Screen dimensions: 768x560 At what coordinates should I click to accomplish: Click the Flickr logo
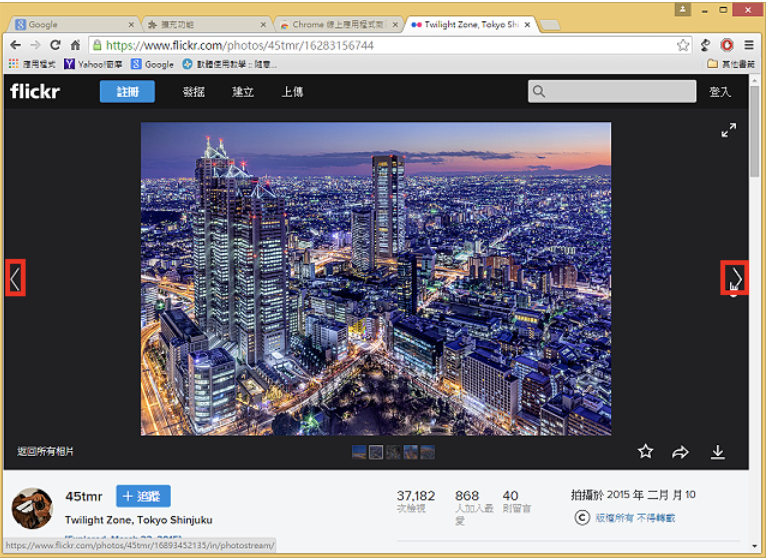point(35,91)
